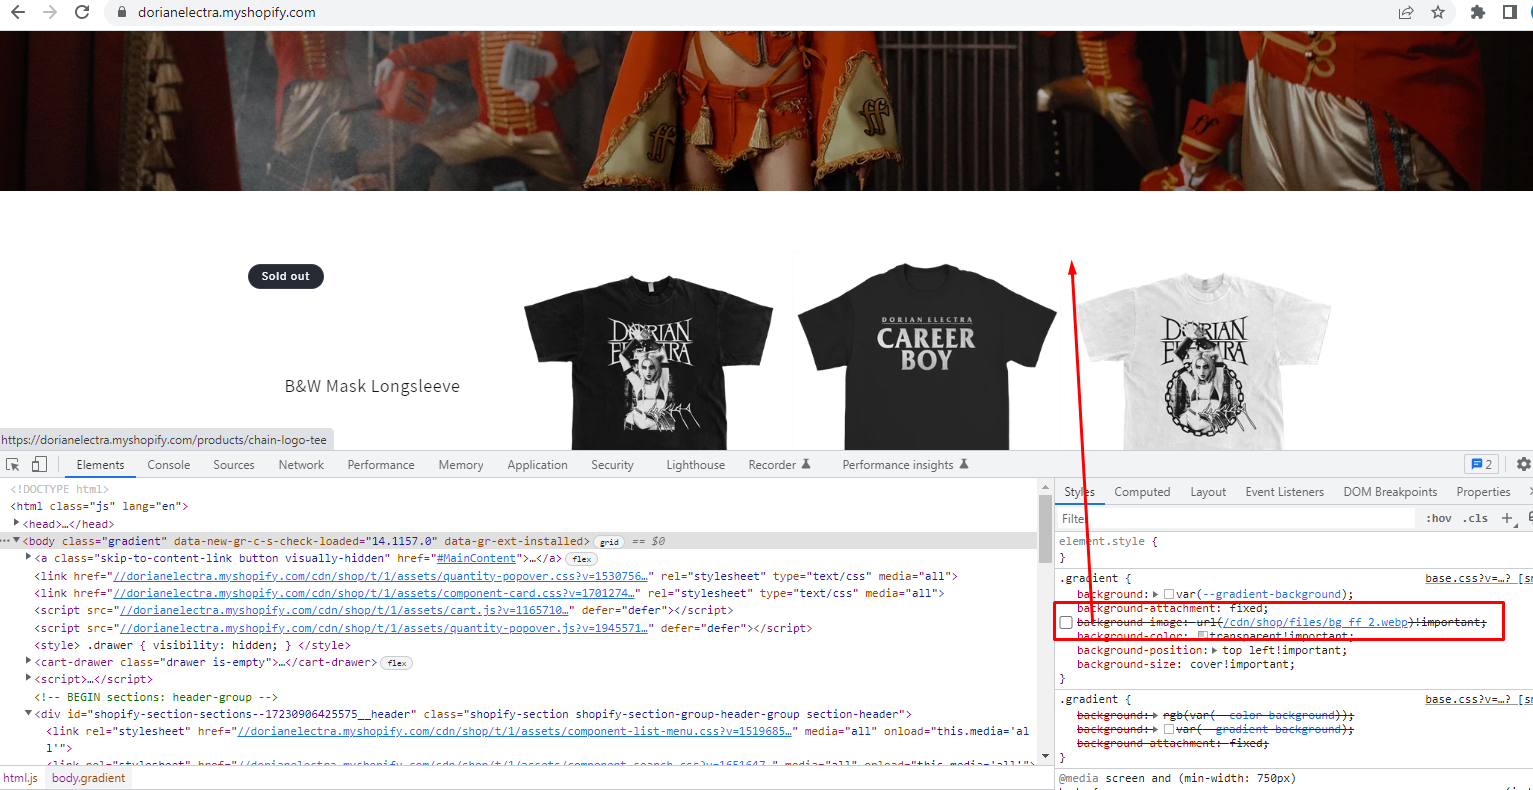Open the cart.js script source link
This screenshot has width=1533, height=790.
point(344,611)
